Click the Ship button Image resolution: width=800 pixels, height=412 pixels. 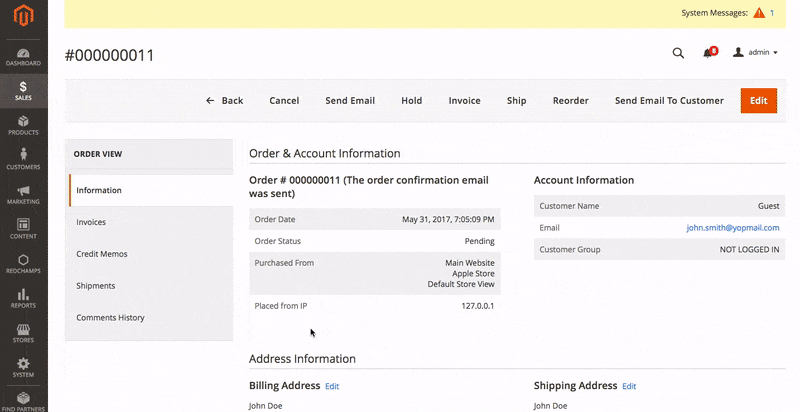[516, 100]
